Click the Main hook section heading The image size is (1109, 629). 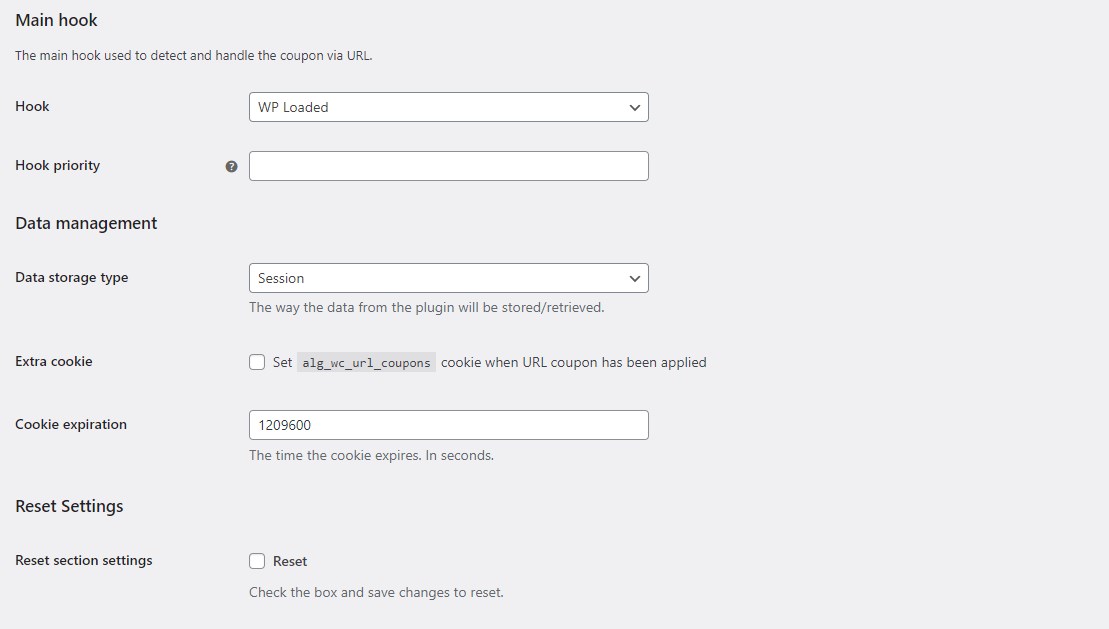[x=56, y=19]
